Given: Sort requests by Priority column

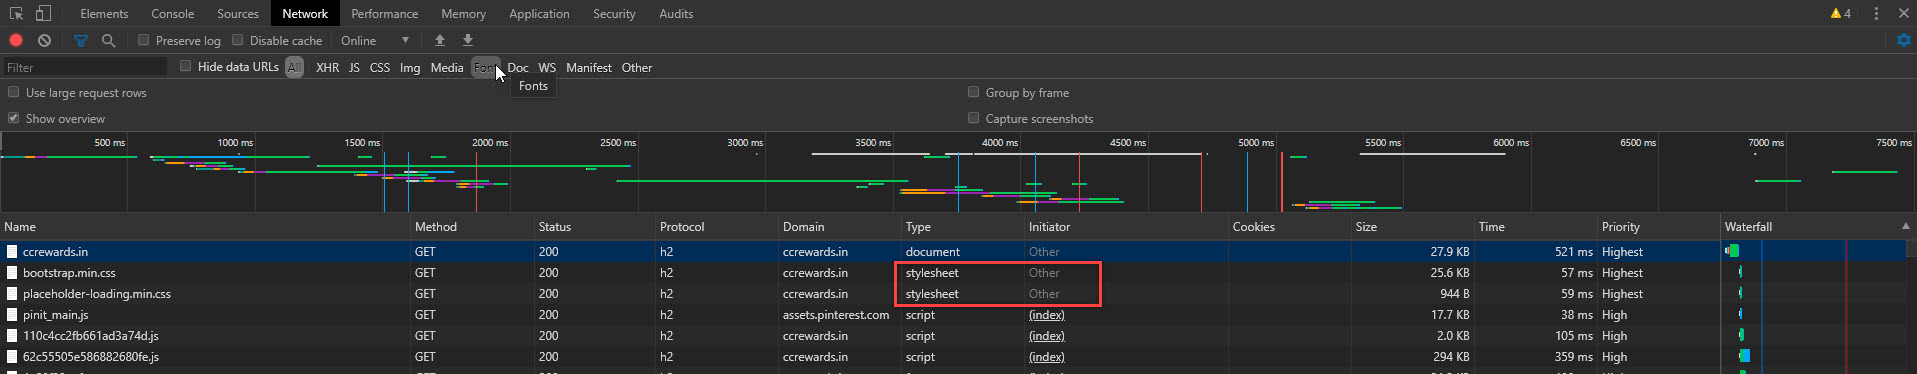Looking at the screenshot, I should coord(1659,226).
